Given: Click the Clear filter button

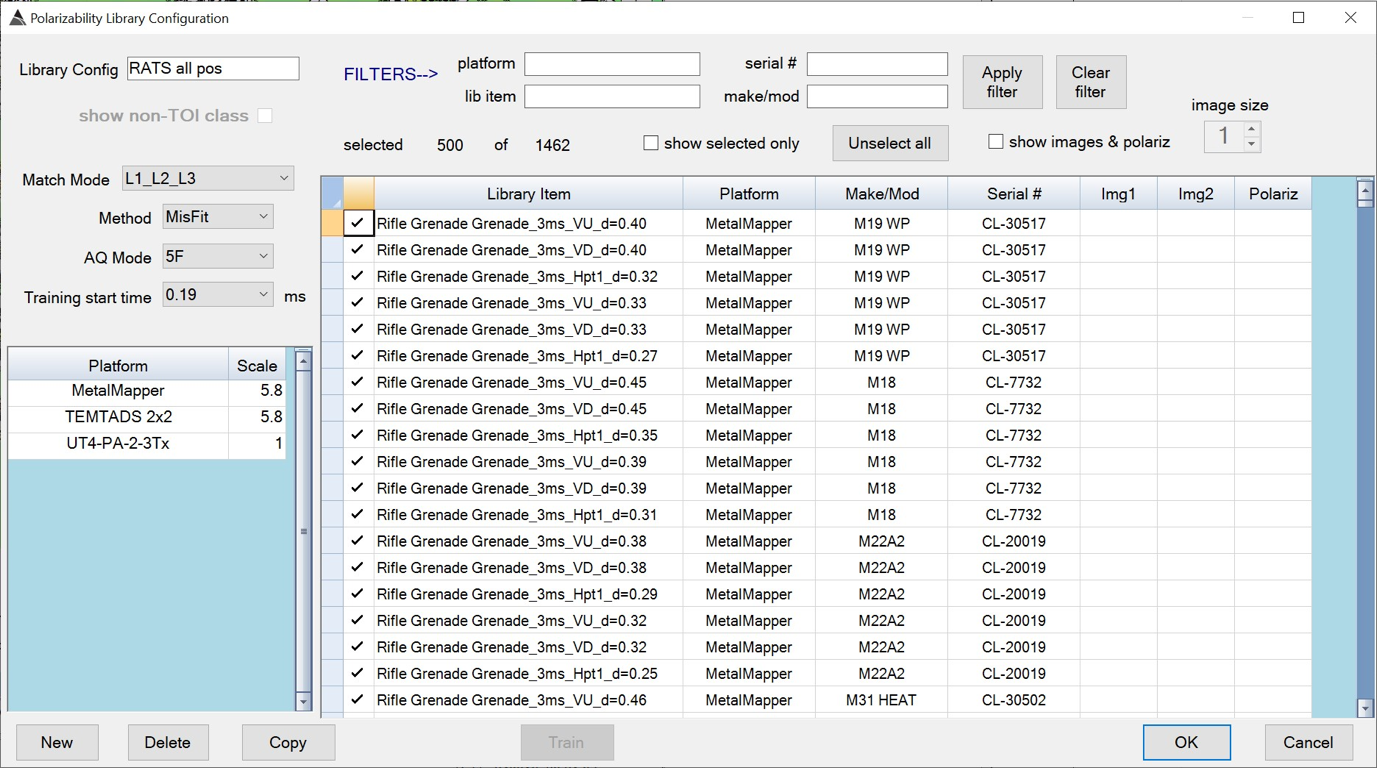Looking at the screenshot, I should click(1091, 82).
